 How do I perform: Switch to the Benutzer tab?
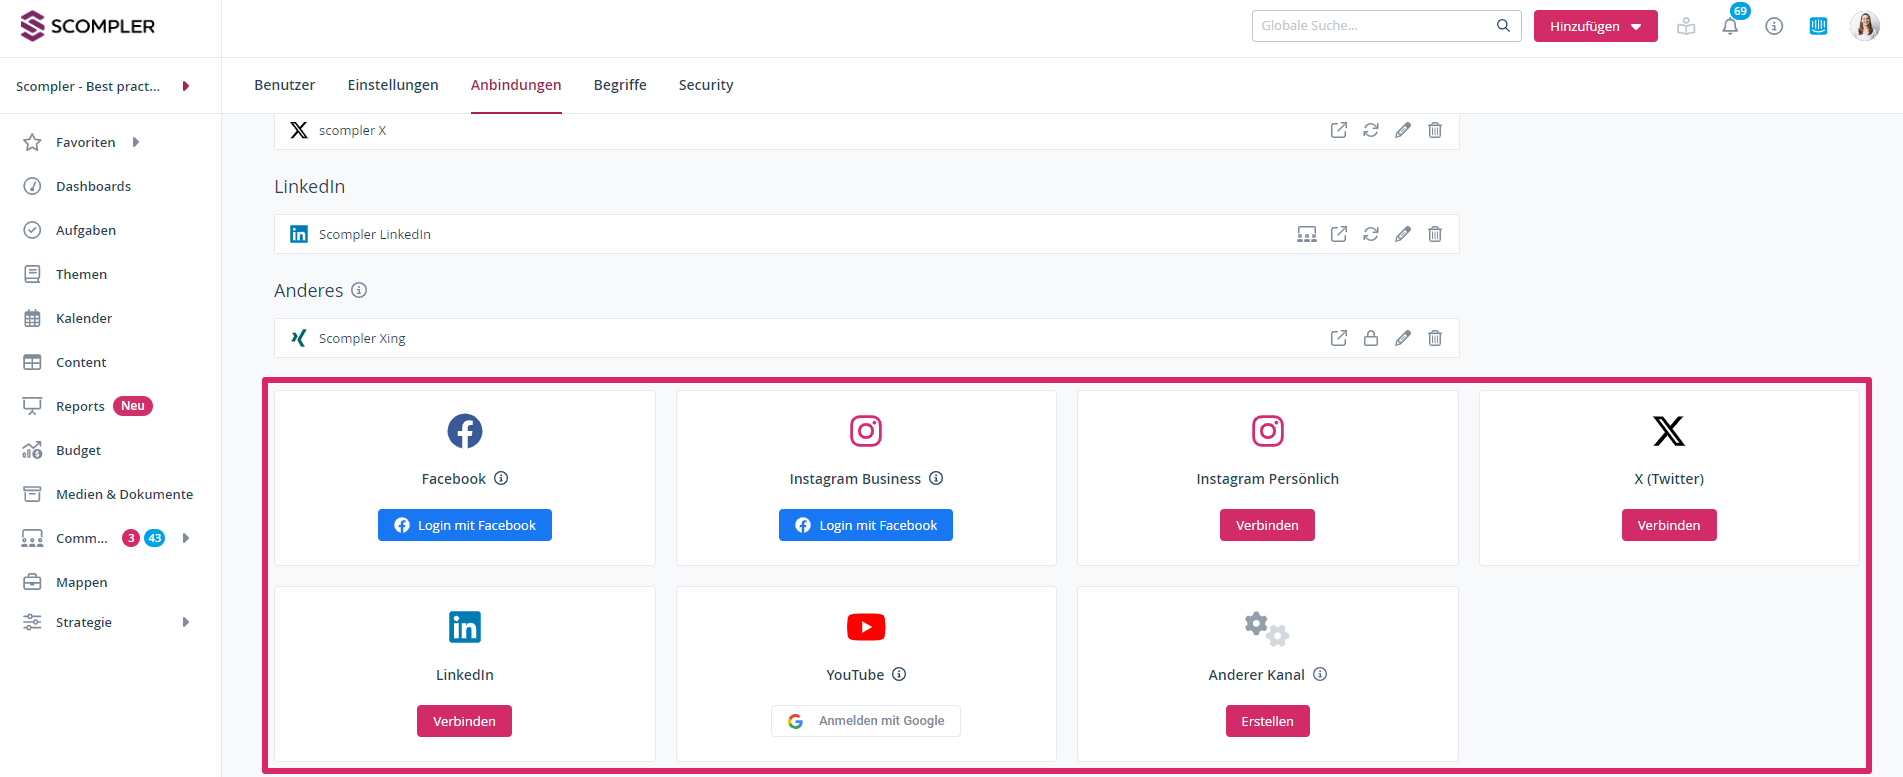click(284, 85)
